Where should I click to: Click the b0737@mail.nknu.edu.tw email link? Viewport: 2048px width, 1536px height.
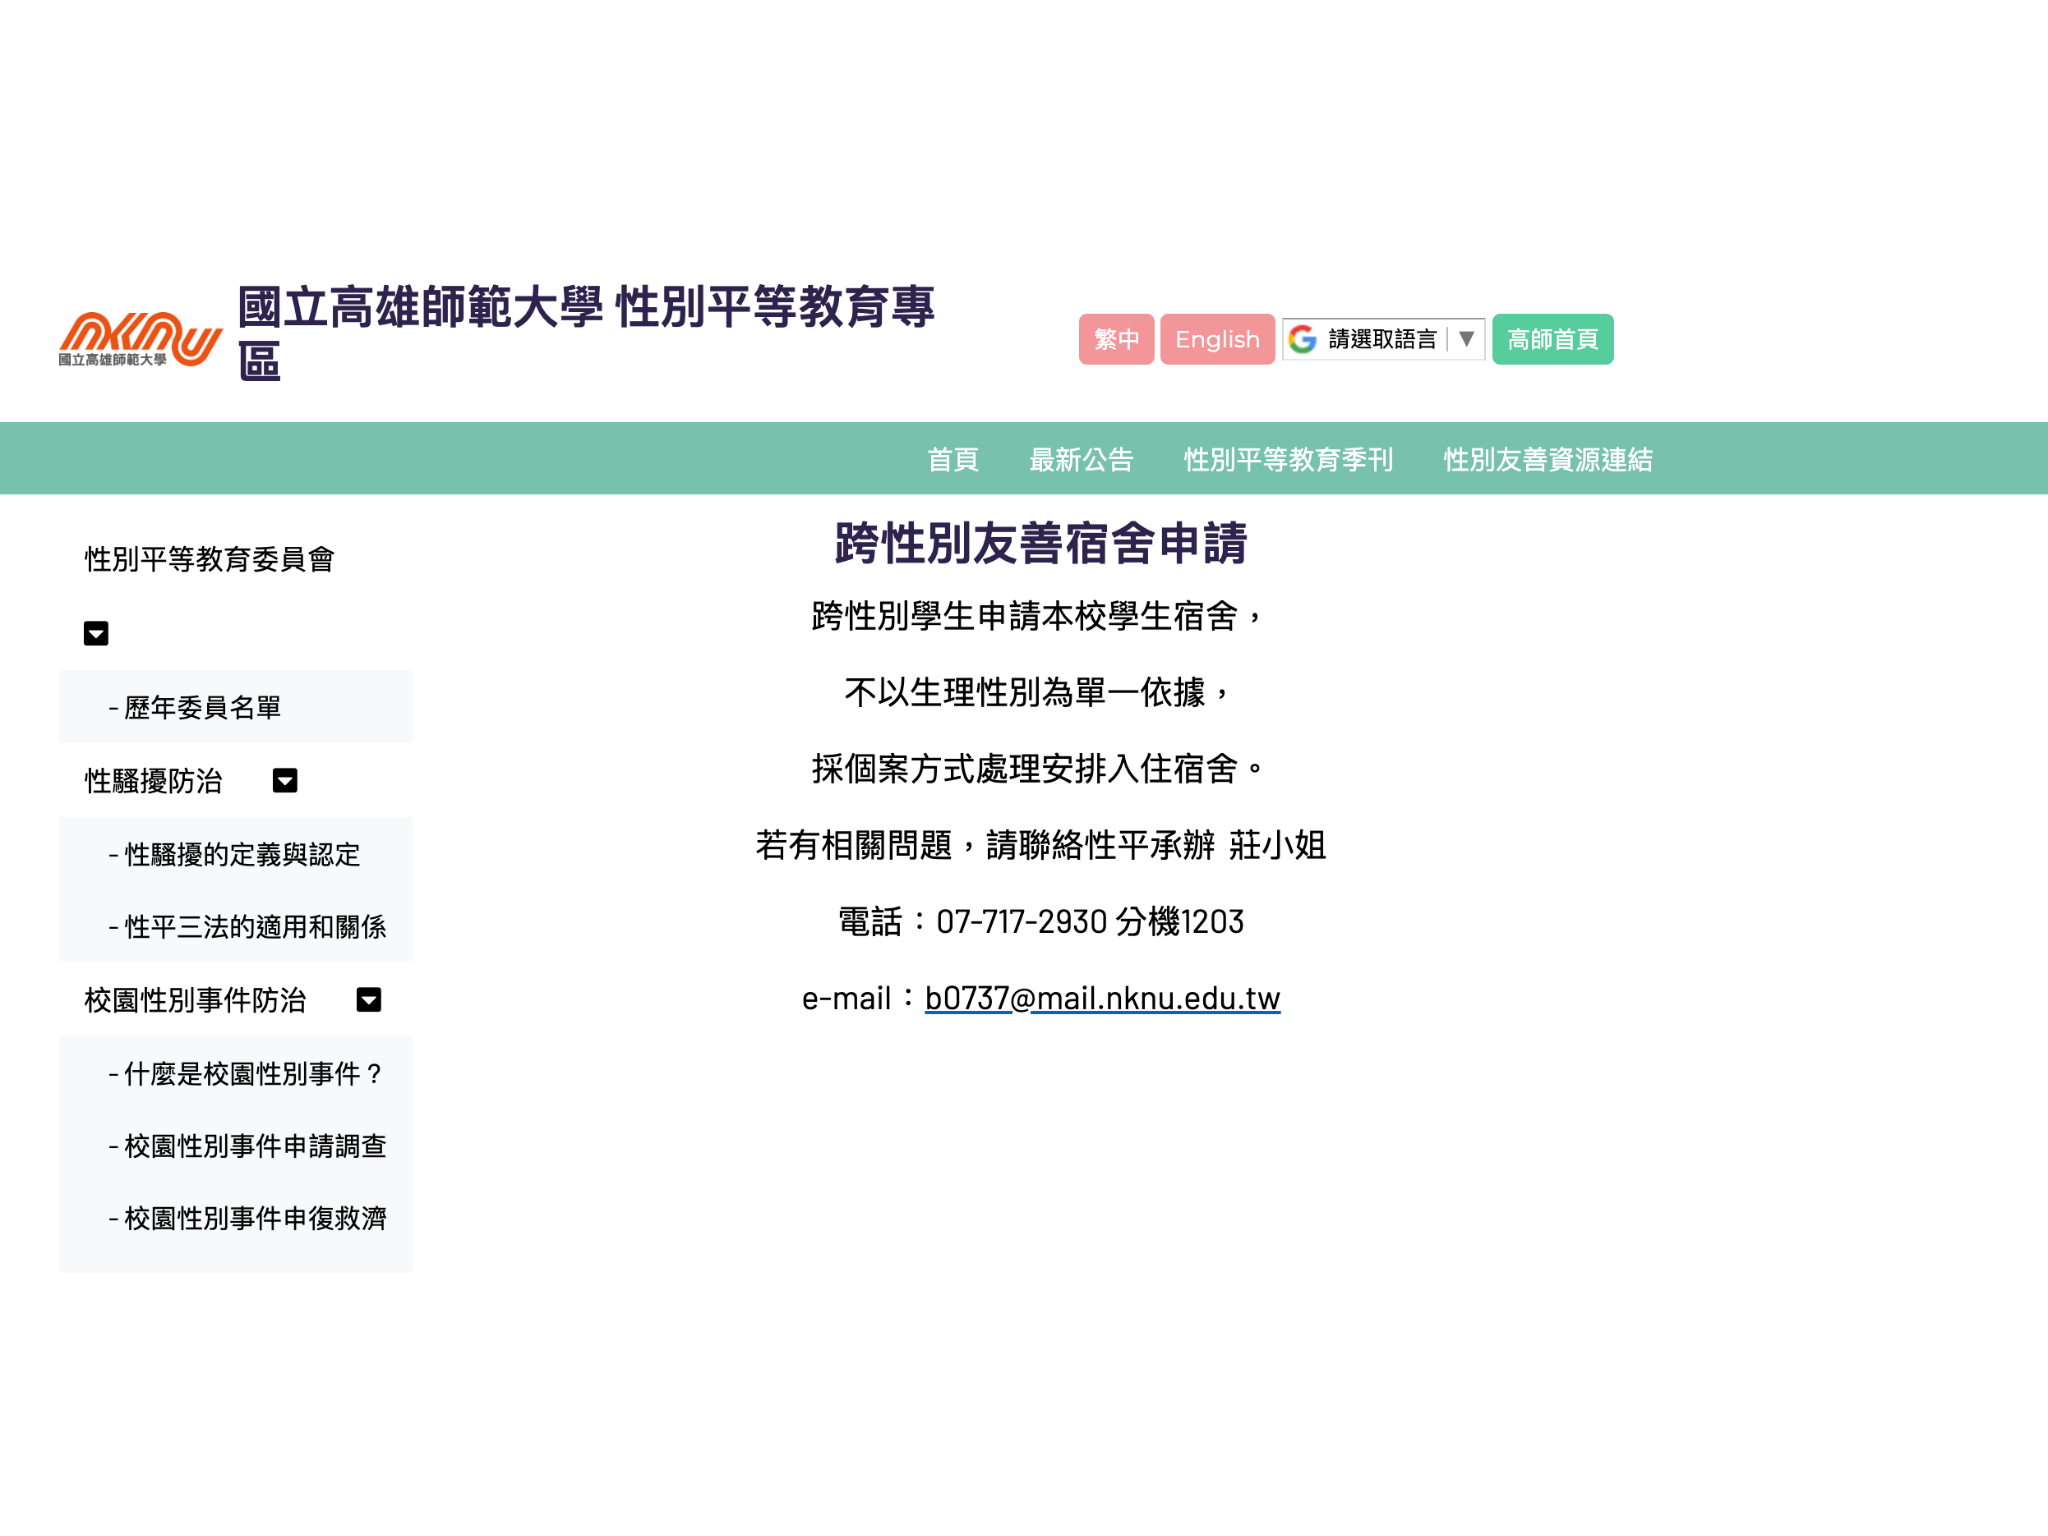[1102, 998]
